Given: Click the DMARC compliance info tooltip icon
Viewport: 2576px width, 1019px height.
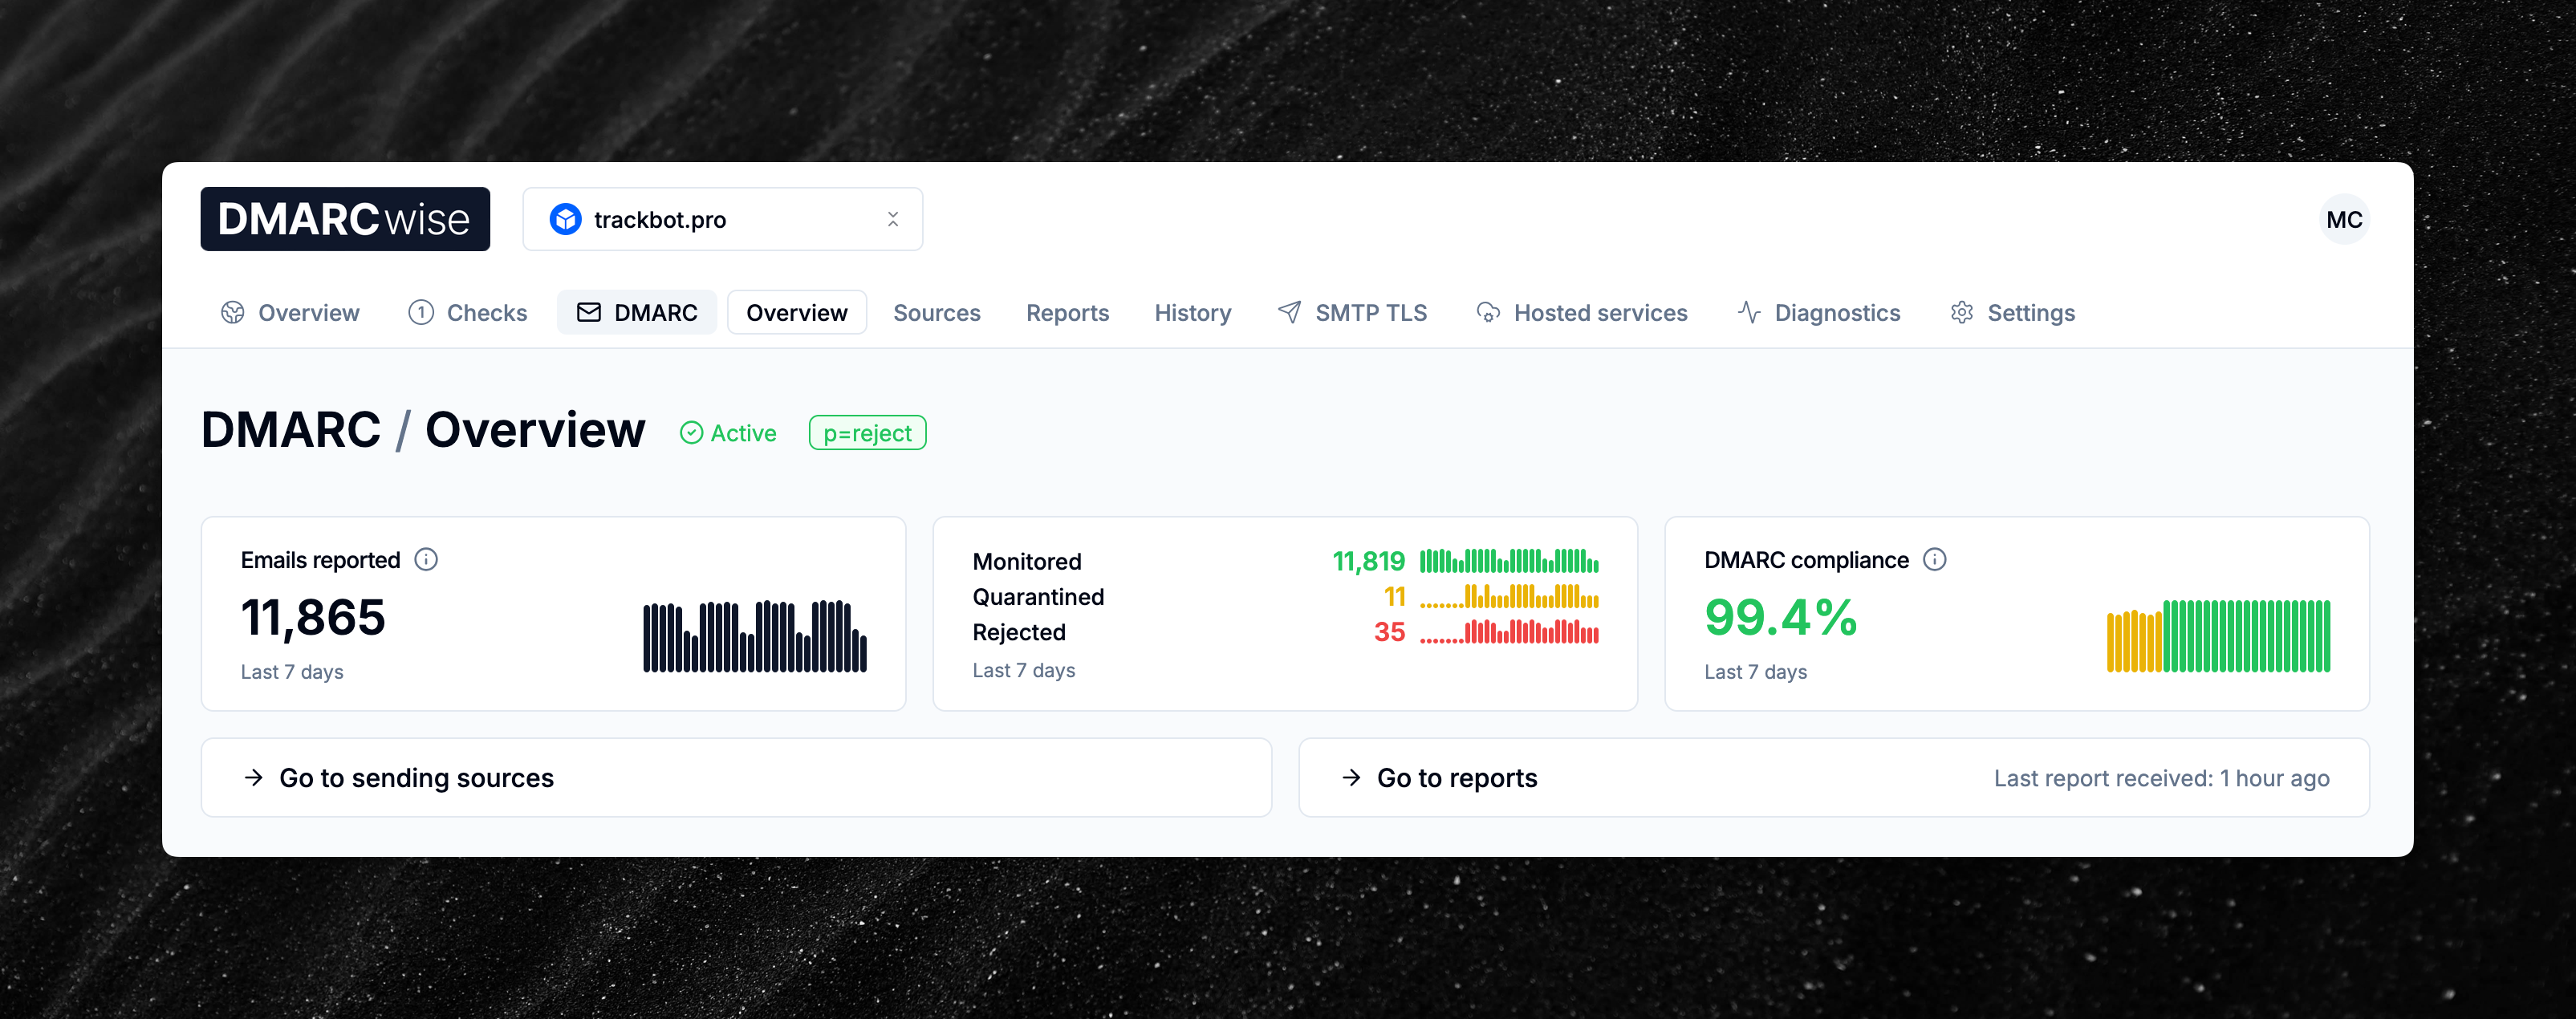Looking at the screenshot, I should [x=1936, y=560].
